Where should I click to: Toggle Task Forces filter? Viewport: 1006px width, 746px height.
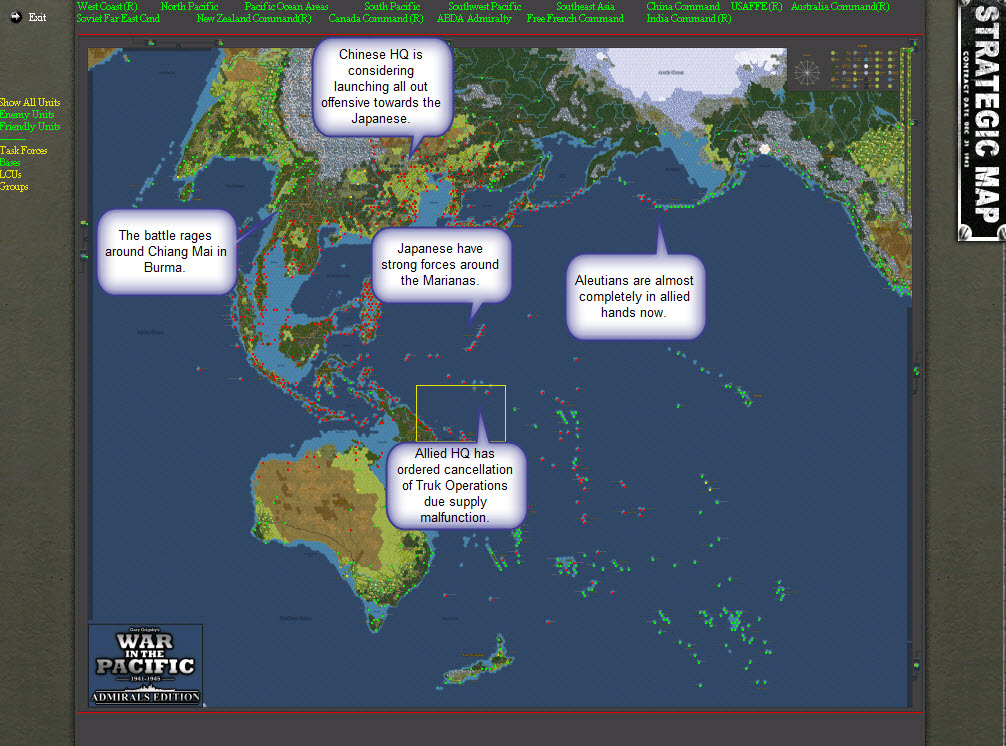tap(23, 151)
